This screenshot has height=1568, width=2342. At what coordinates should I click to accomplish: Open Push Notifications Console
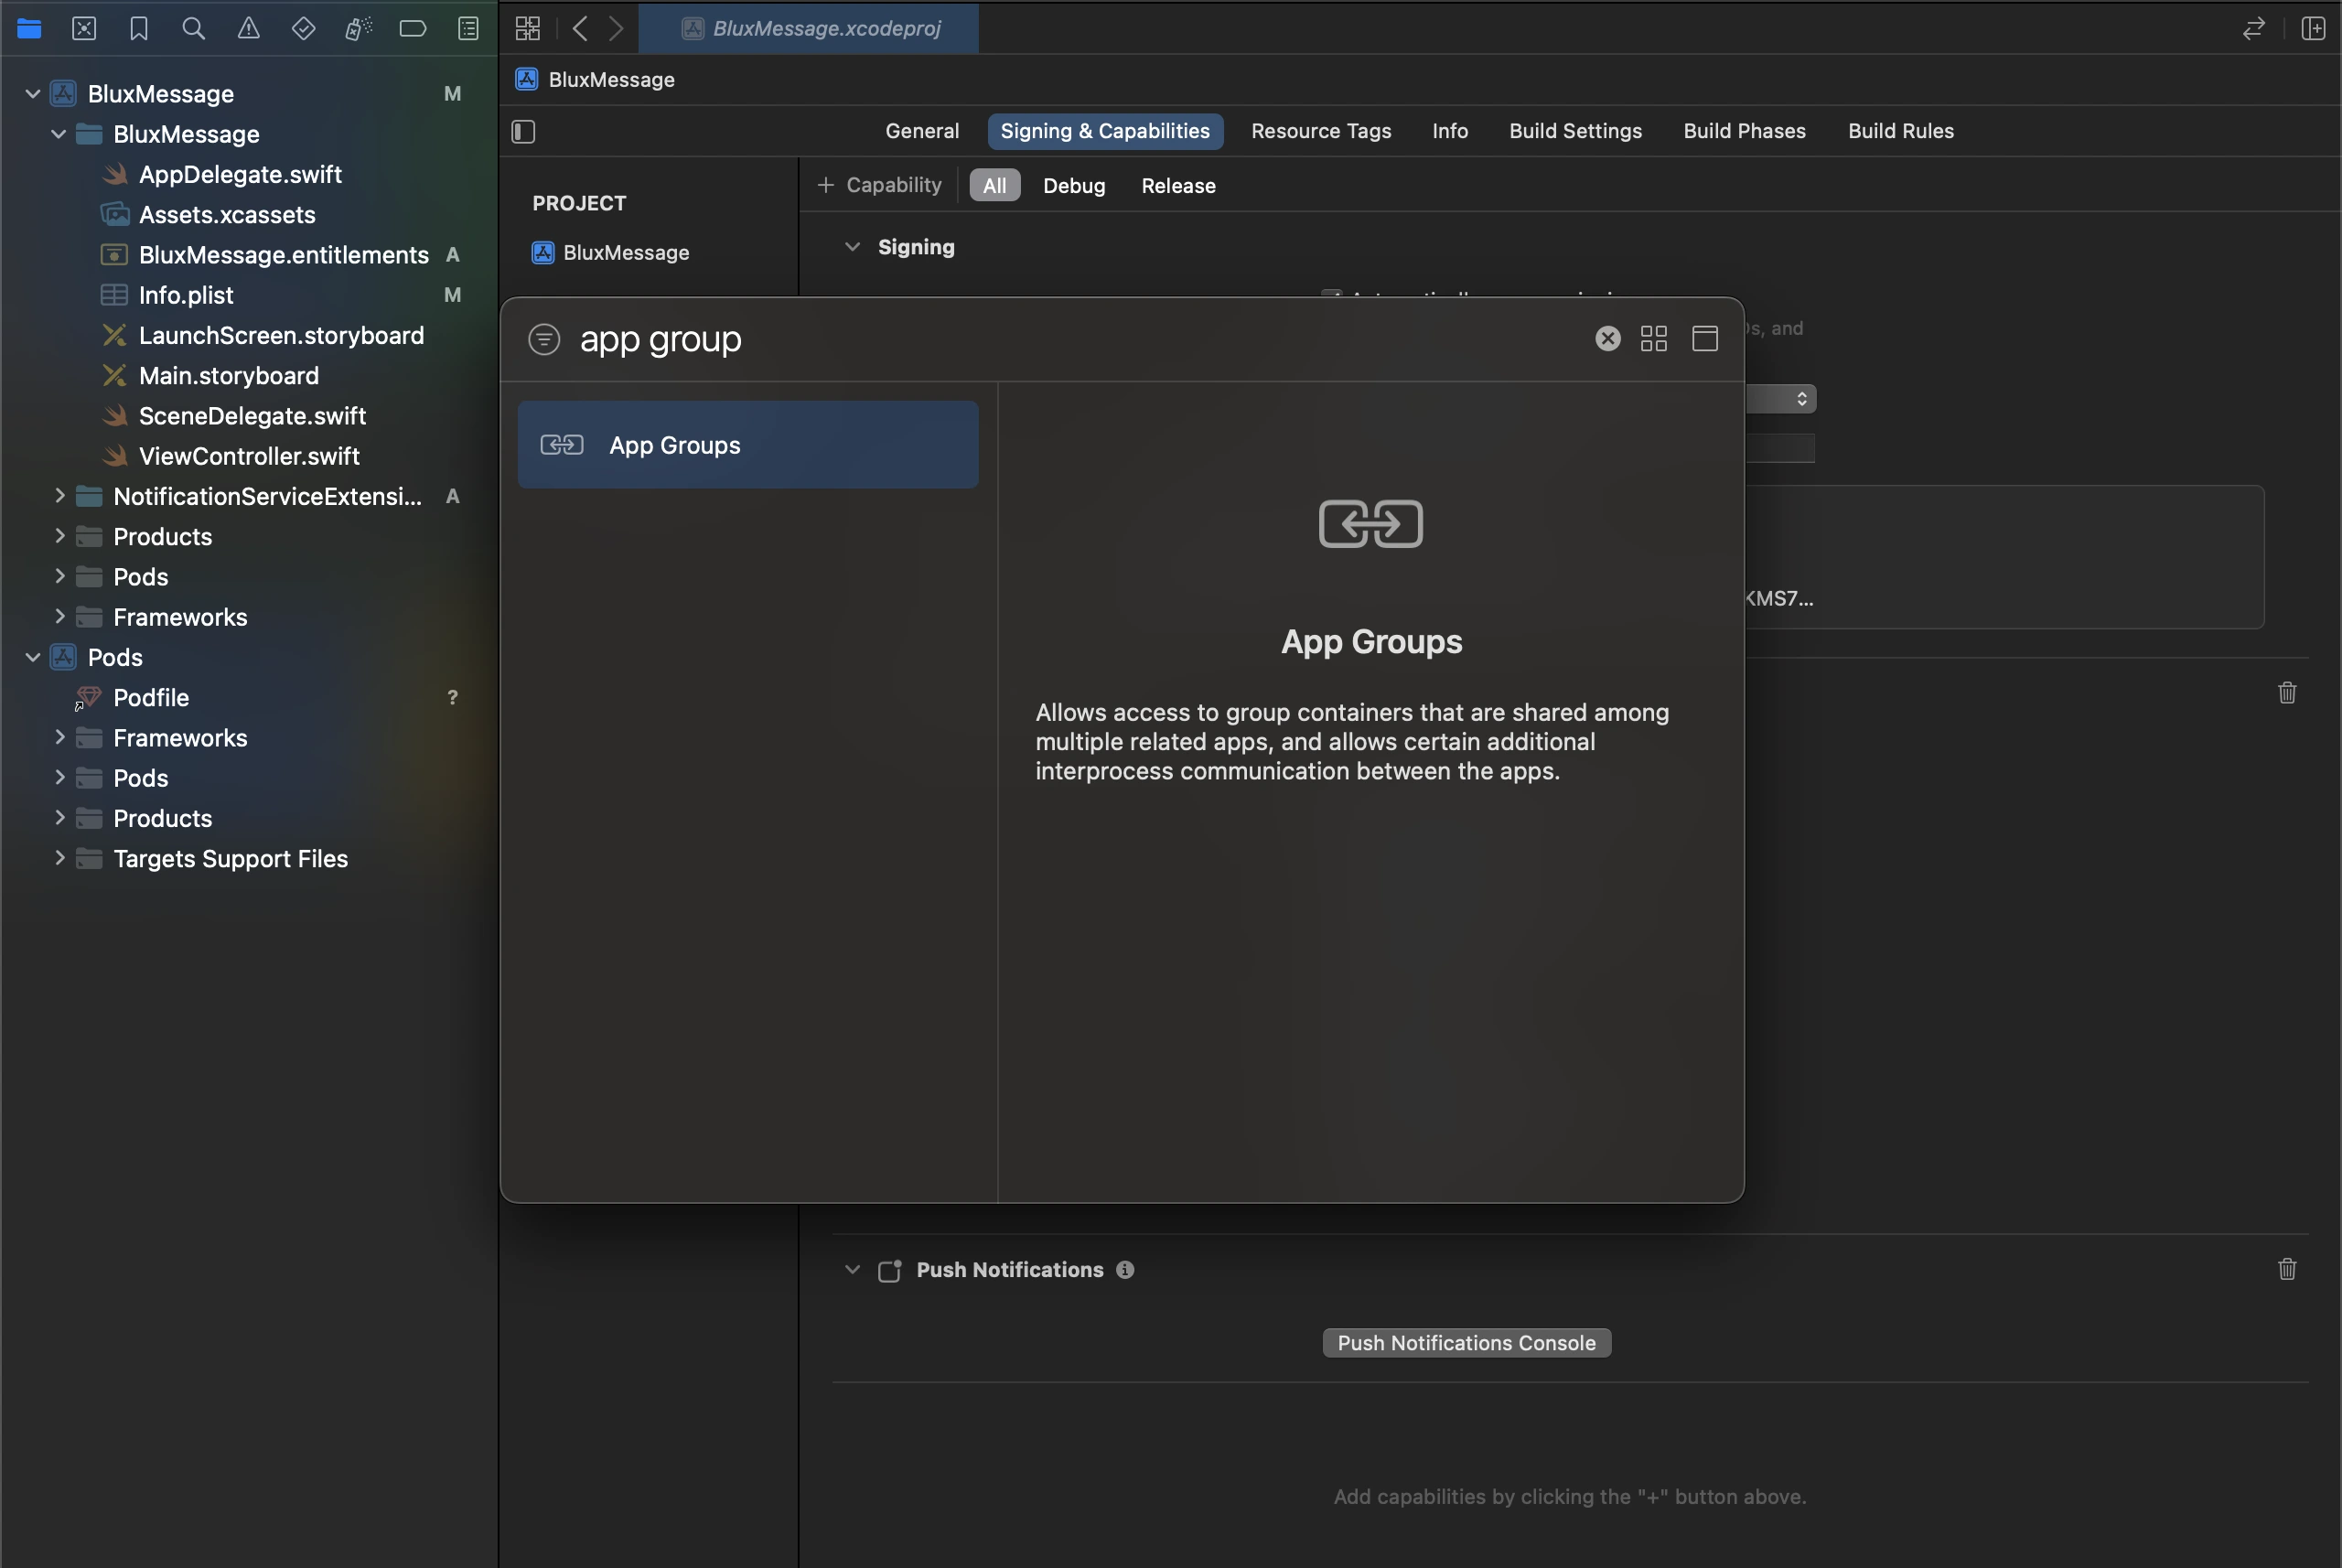coord(1466,1342)
